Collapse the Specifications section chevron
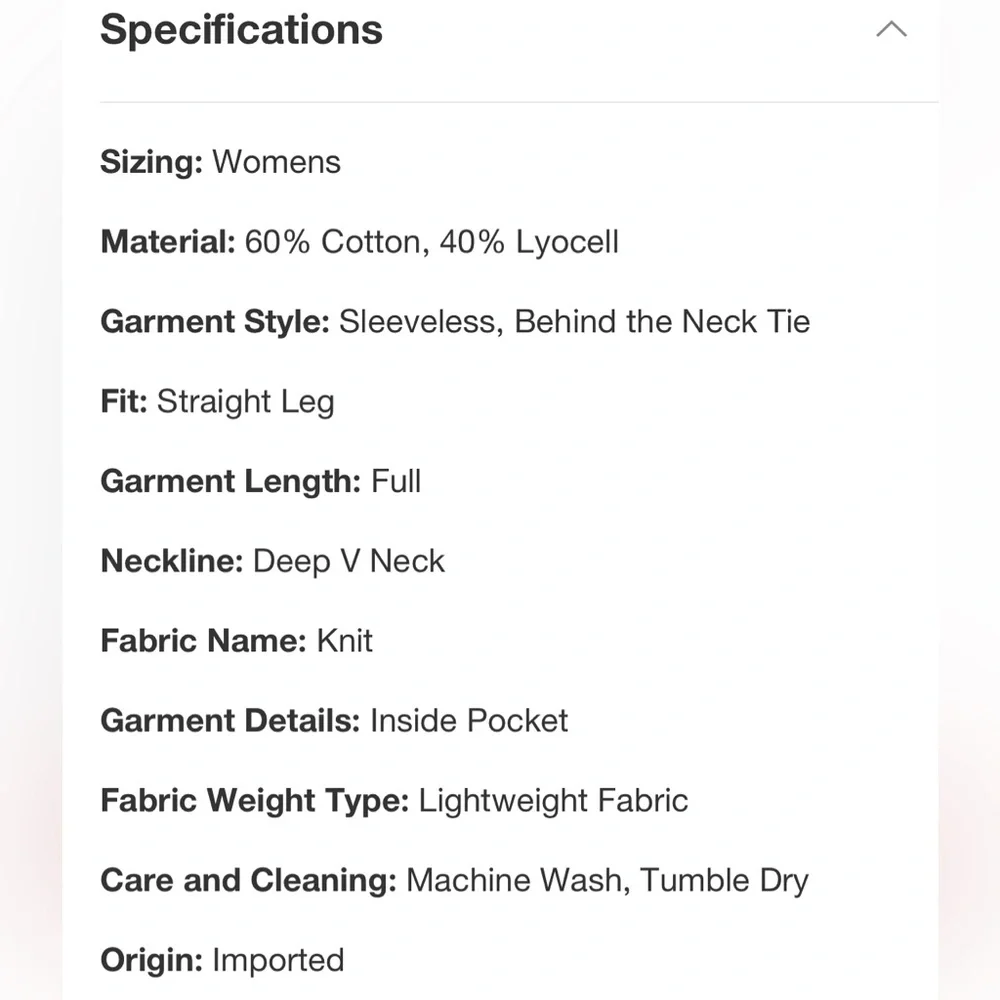1000x1000 pixels. tap(891, 30)
